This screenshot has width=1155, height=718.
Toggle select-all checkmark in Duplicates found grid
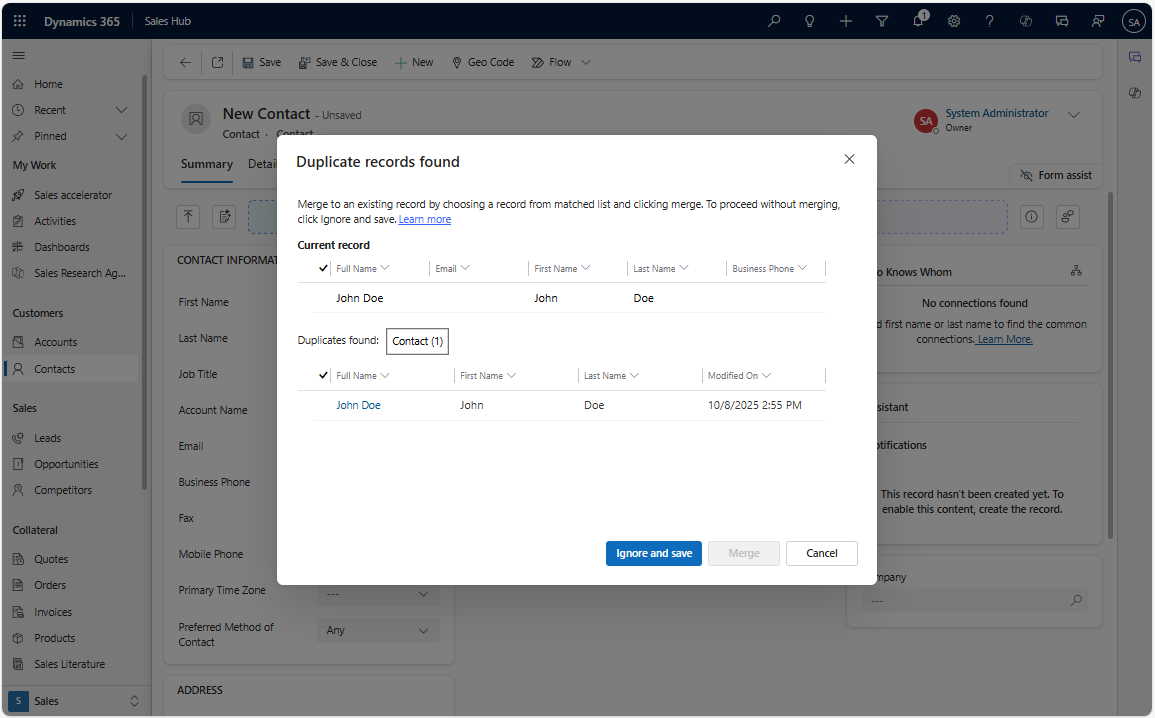click(x=322, y=375)
